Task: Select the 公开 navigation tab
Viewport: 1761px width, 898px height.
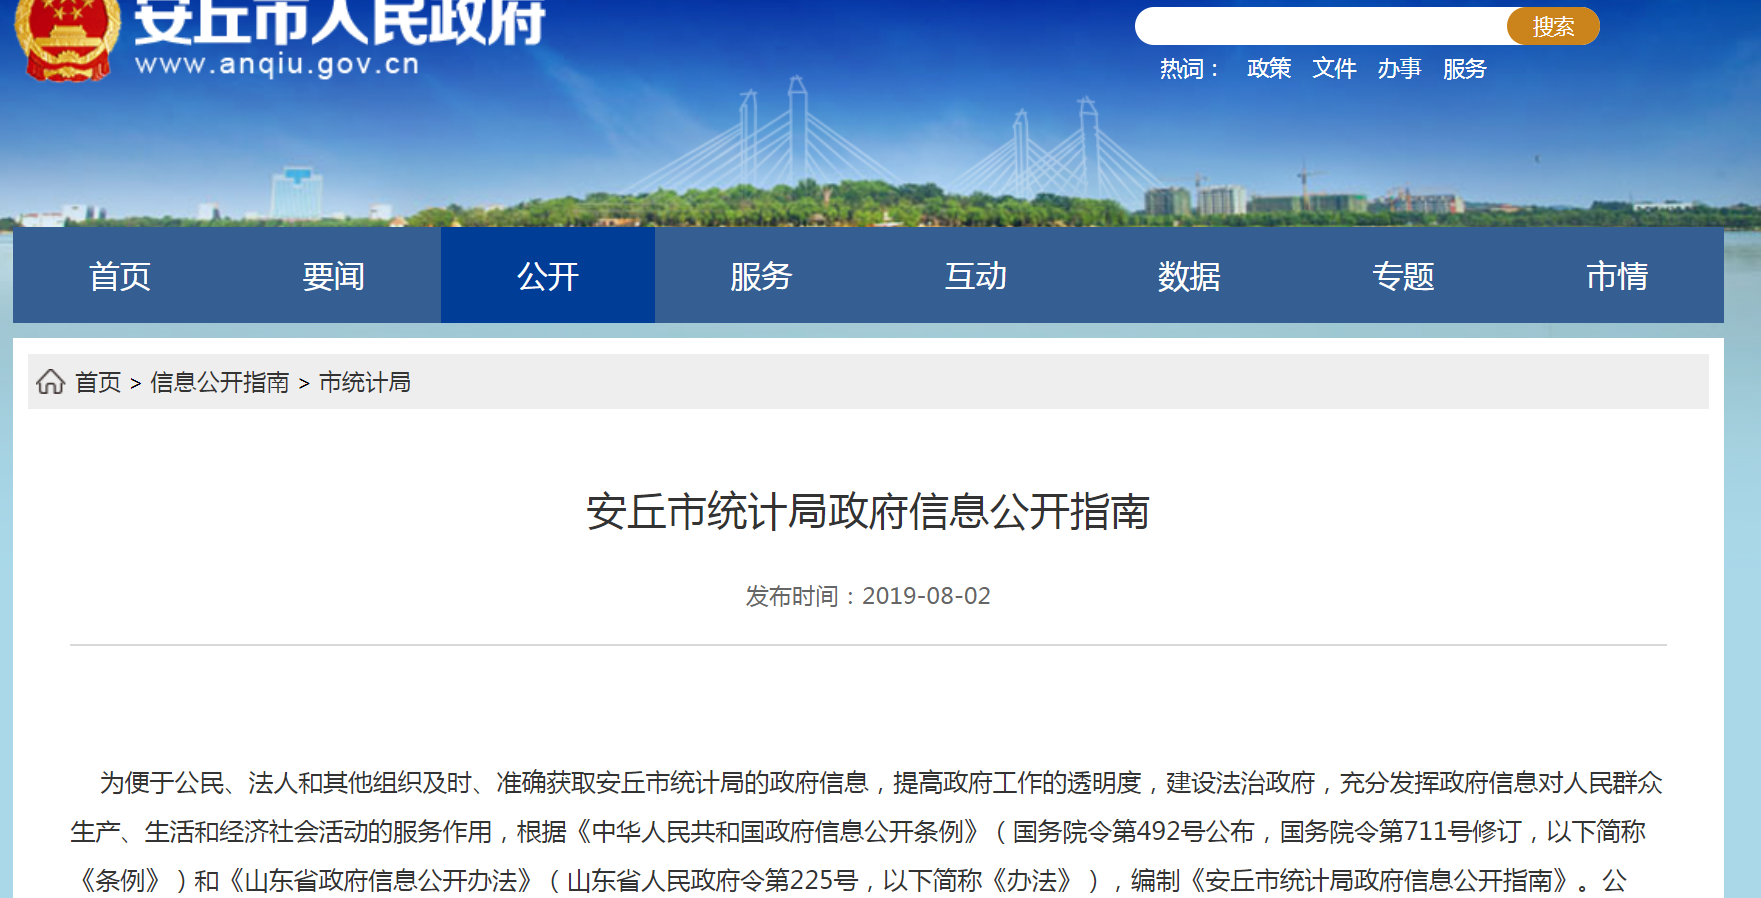Action: pyautogui.click(x=548, y=275)
